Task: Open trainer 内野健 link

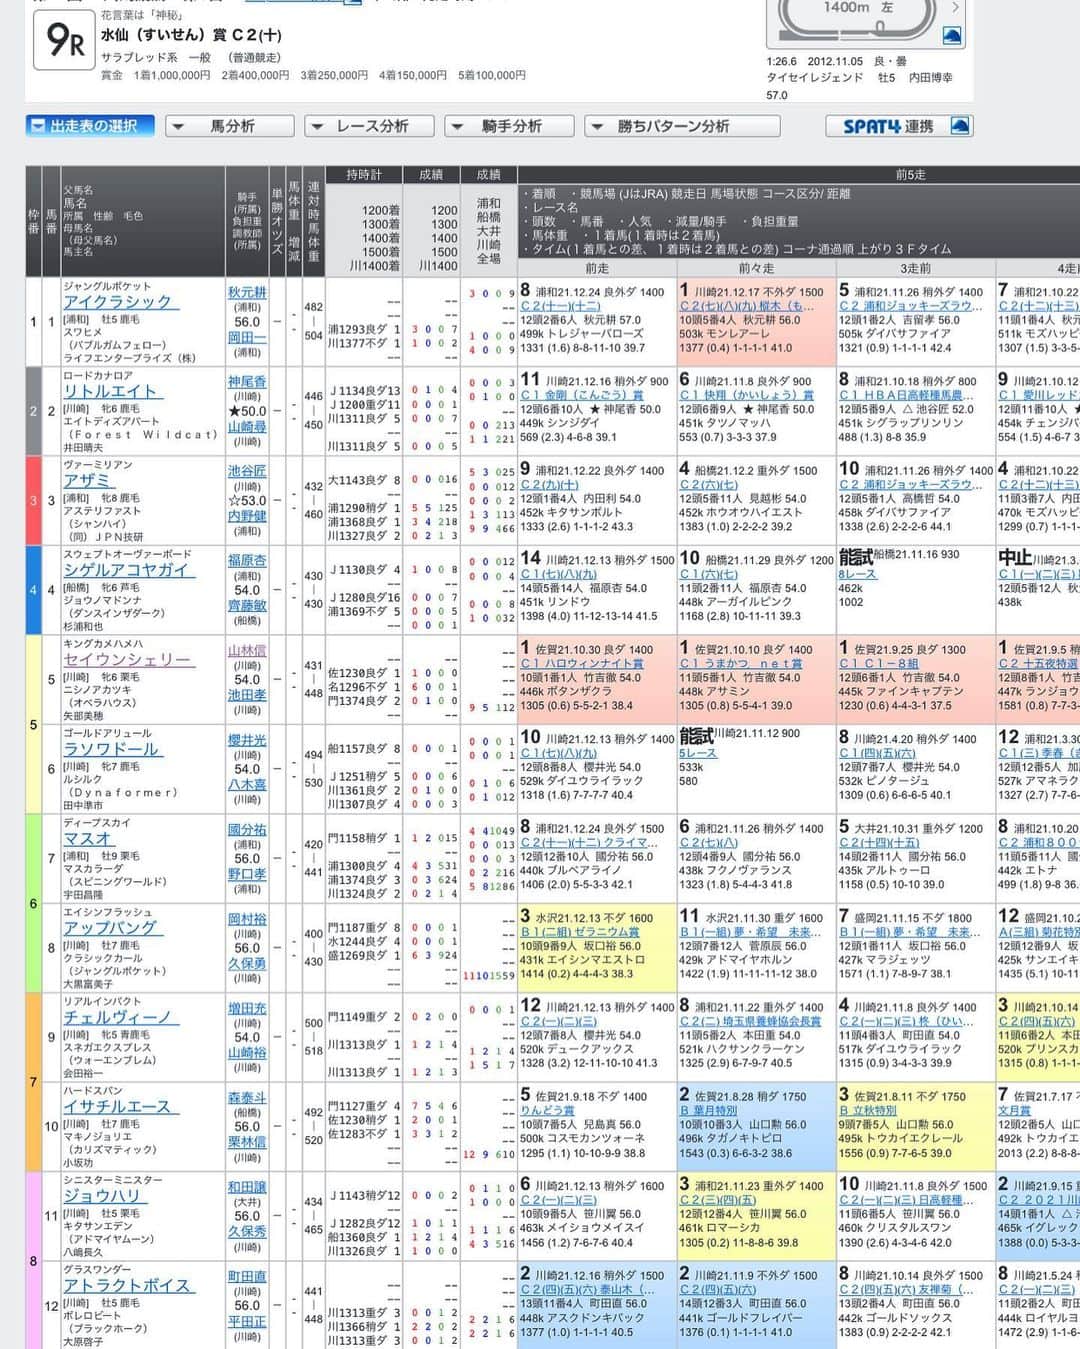Action: pyautogui.click(x=247, y=516)
